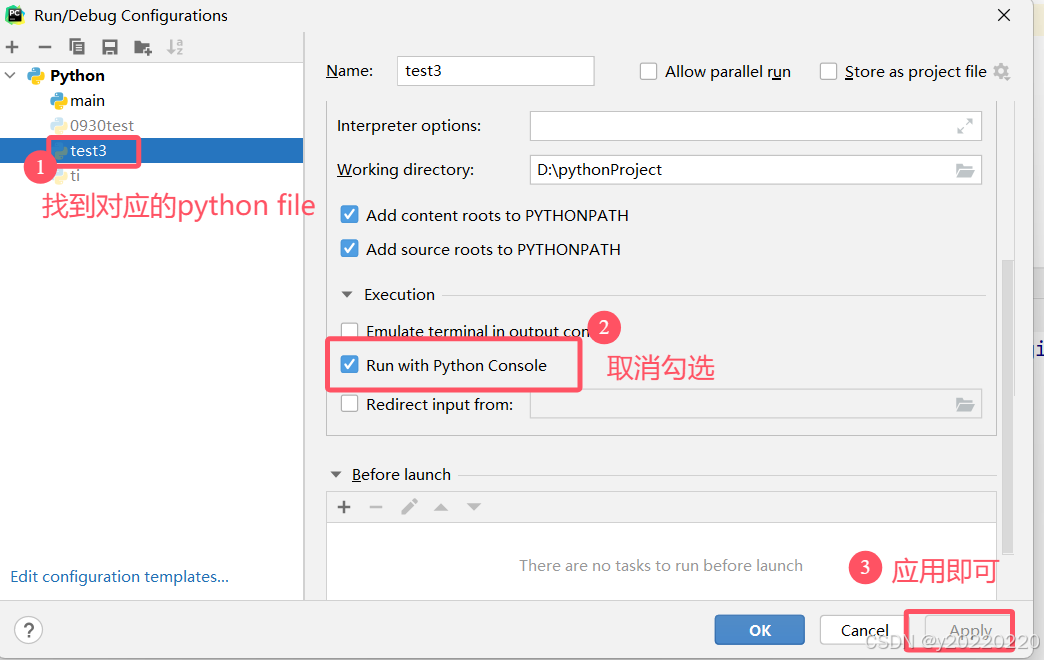Copy the selected run configuration

pyautogui.click(x=77, y=47)
